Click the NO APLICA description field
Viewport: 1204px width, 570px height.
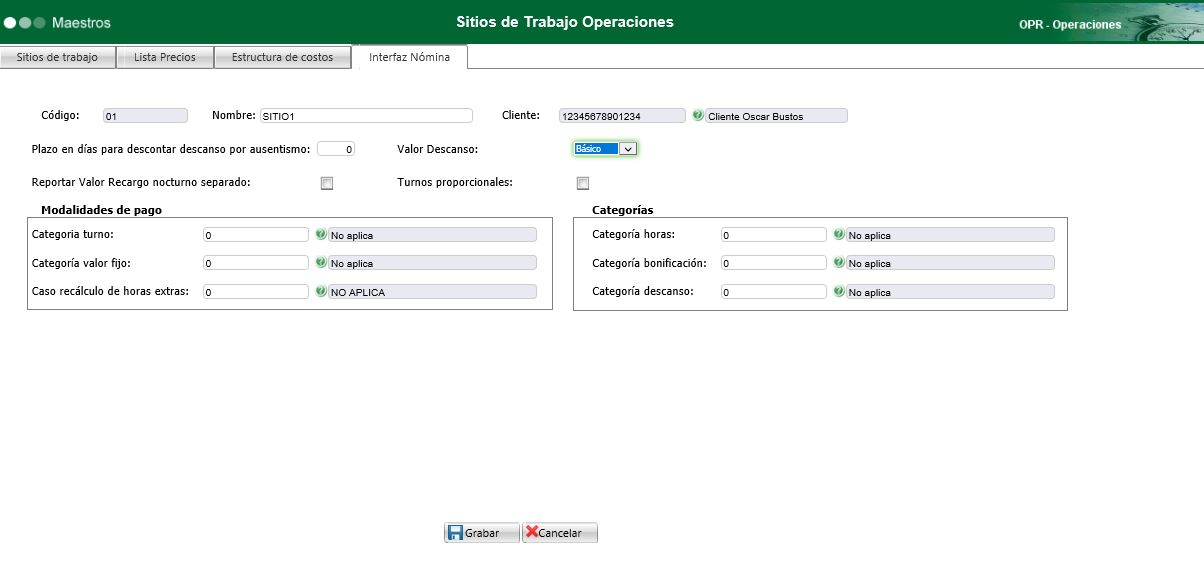432,292
